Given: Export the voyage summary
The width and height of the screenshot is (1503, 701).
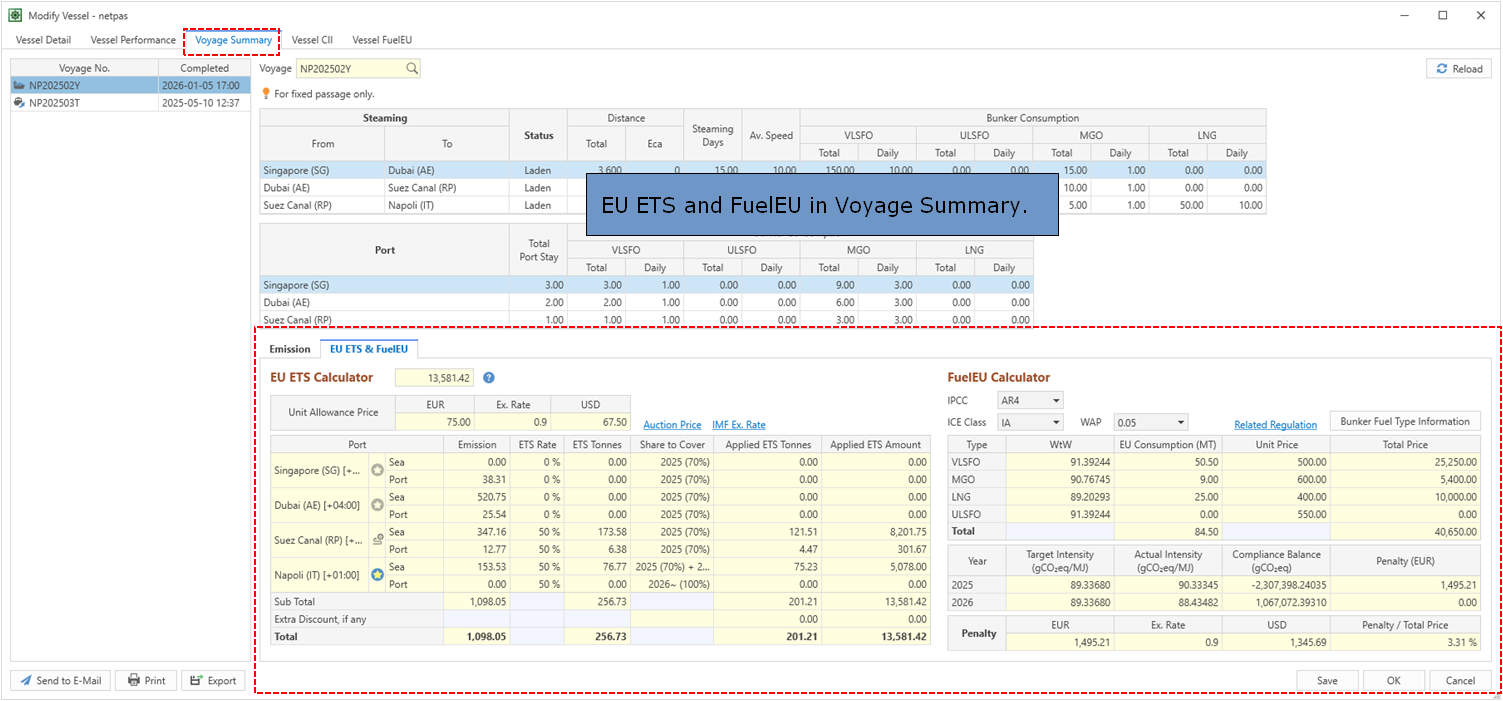Looking at the screenshot, I should (x=213, y=681).
